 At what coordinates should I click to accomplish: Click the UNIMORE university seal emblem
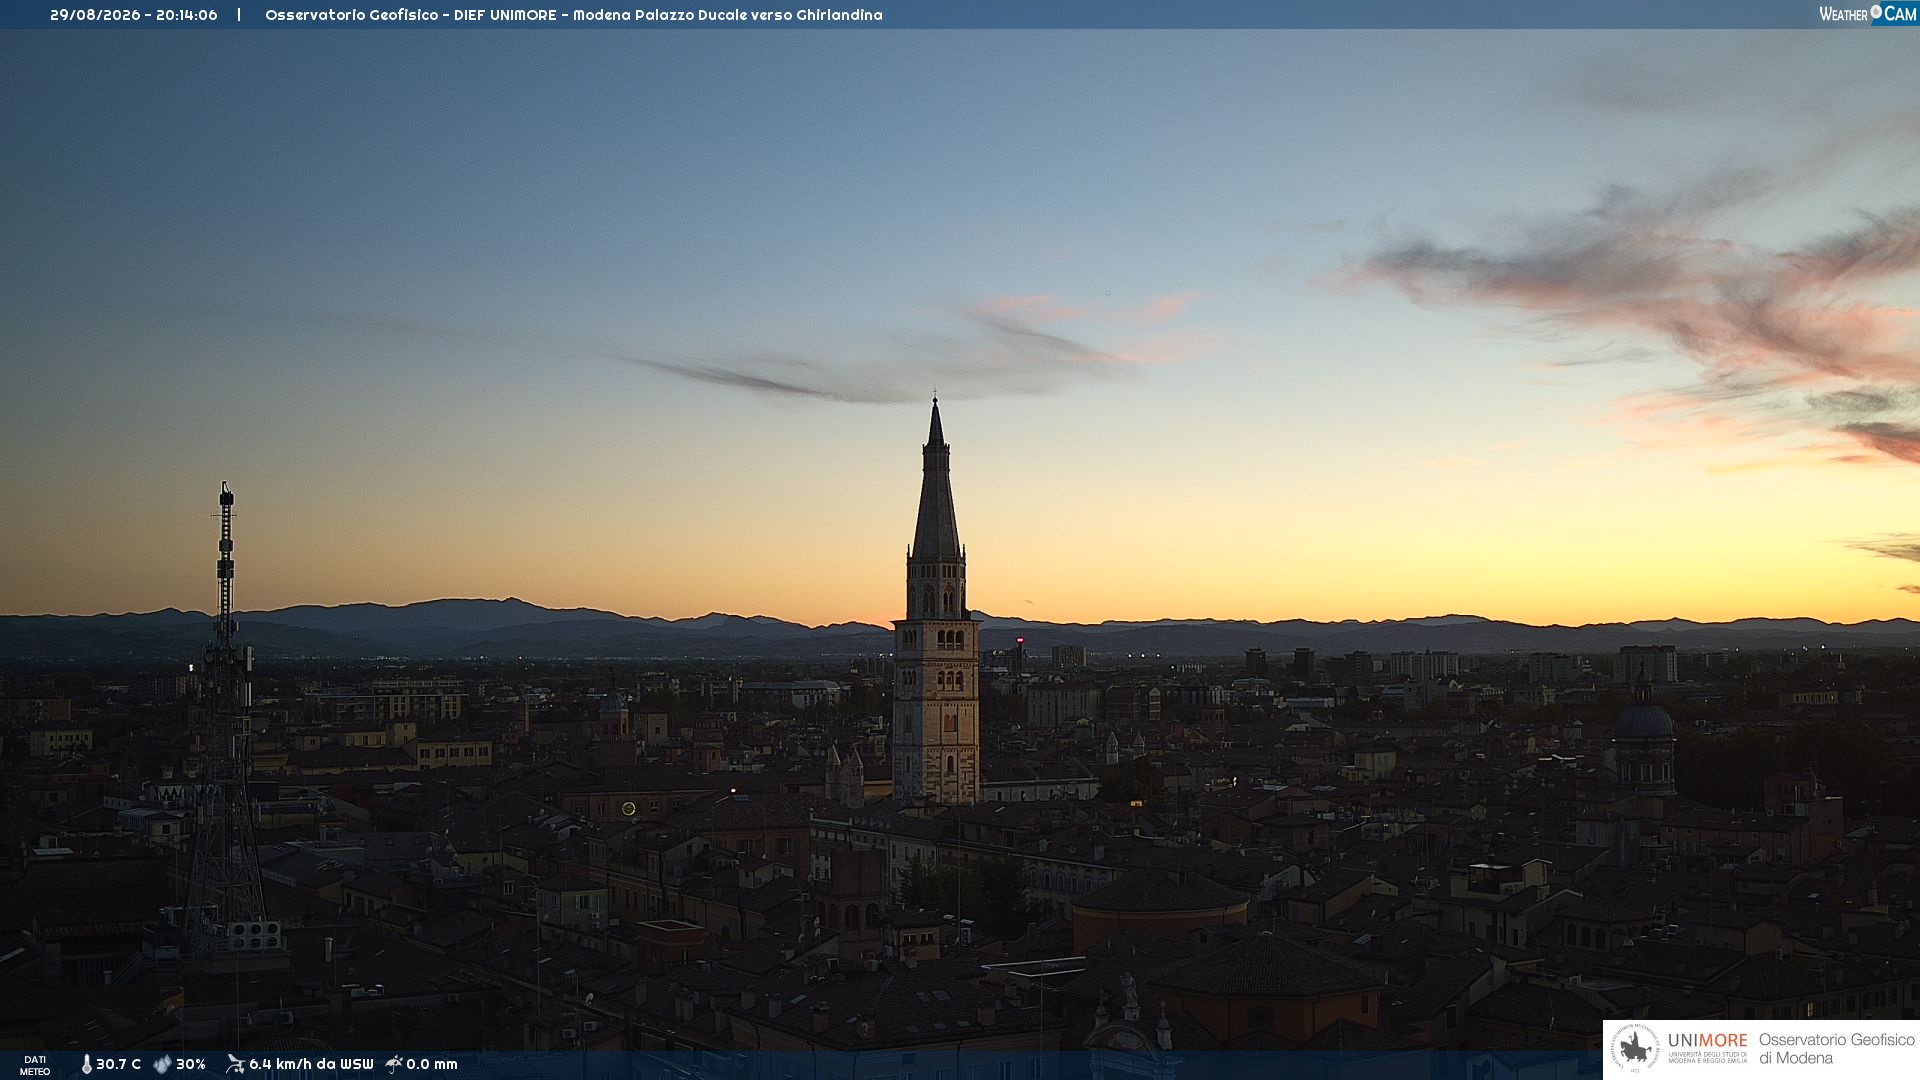coord(1635,1049)
